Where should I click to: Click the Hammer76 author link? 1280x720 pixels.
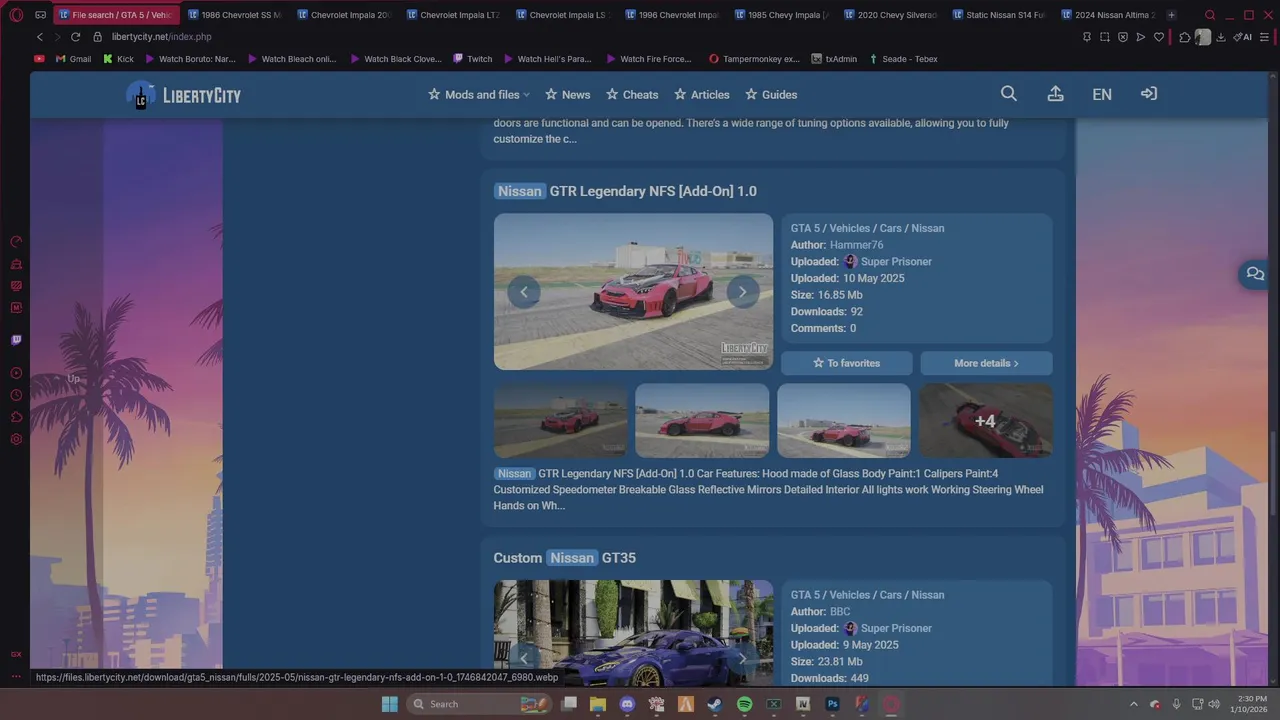856,245
